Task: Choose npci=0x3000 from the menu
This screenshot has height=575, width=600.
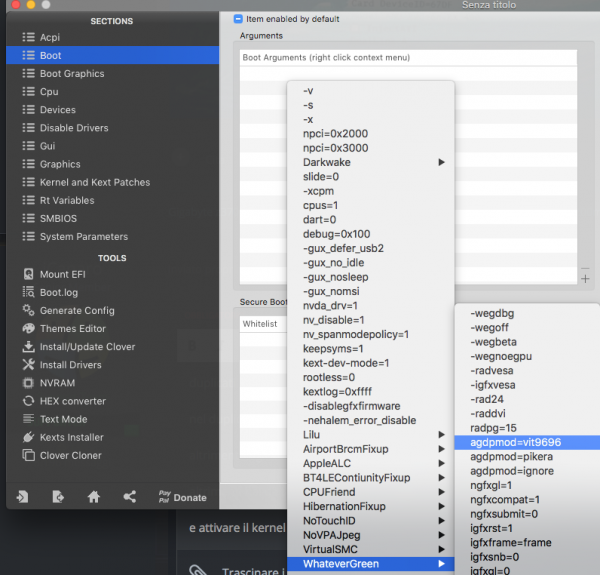Action: click(x=370, y=148)
